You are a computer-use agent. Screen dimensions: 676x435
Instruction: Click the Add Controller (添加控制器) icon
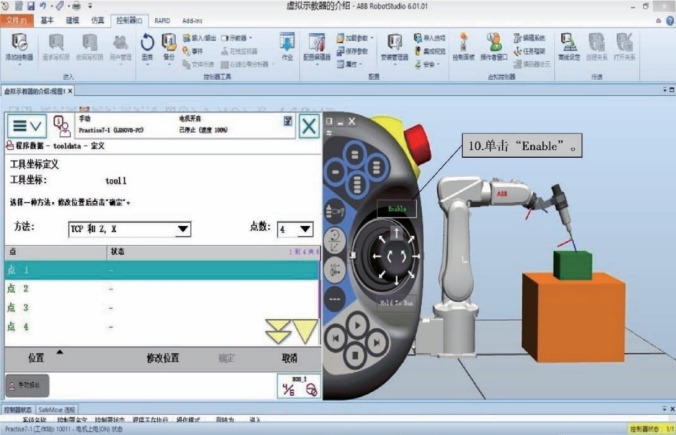[x=19, y=47]
